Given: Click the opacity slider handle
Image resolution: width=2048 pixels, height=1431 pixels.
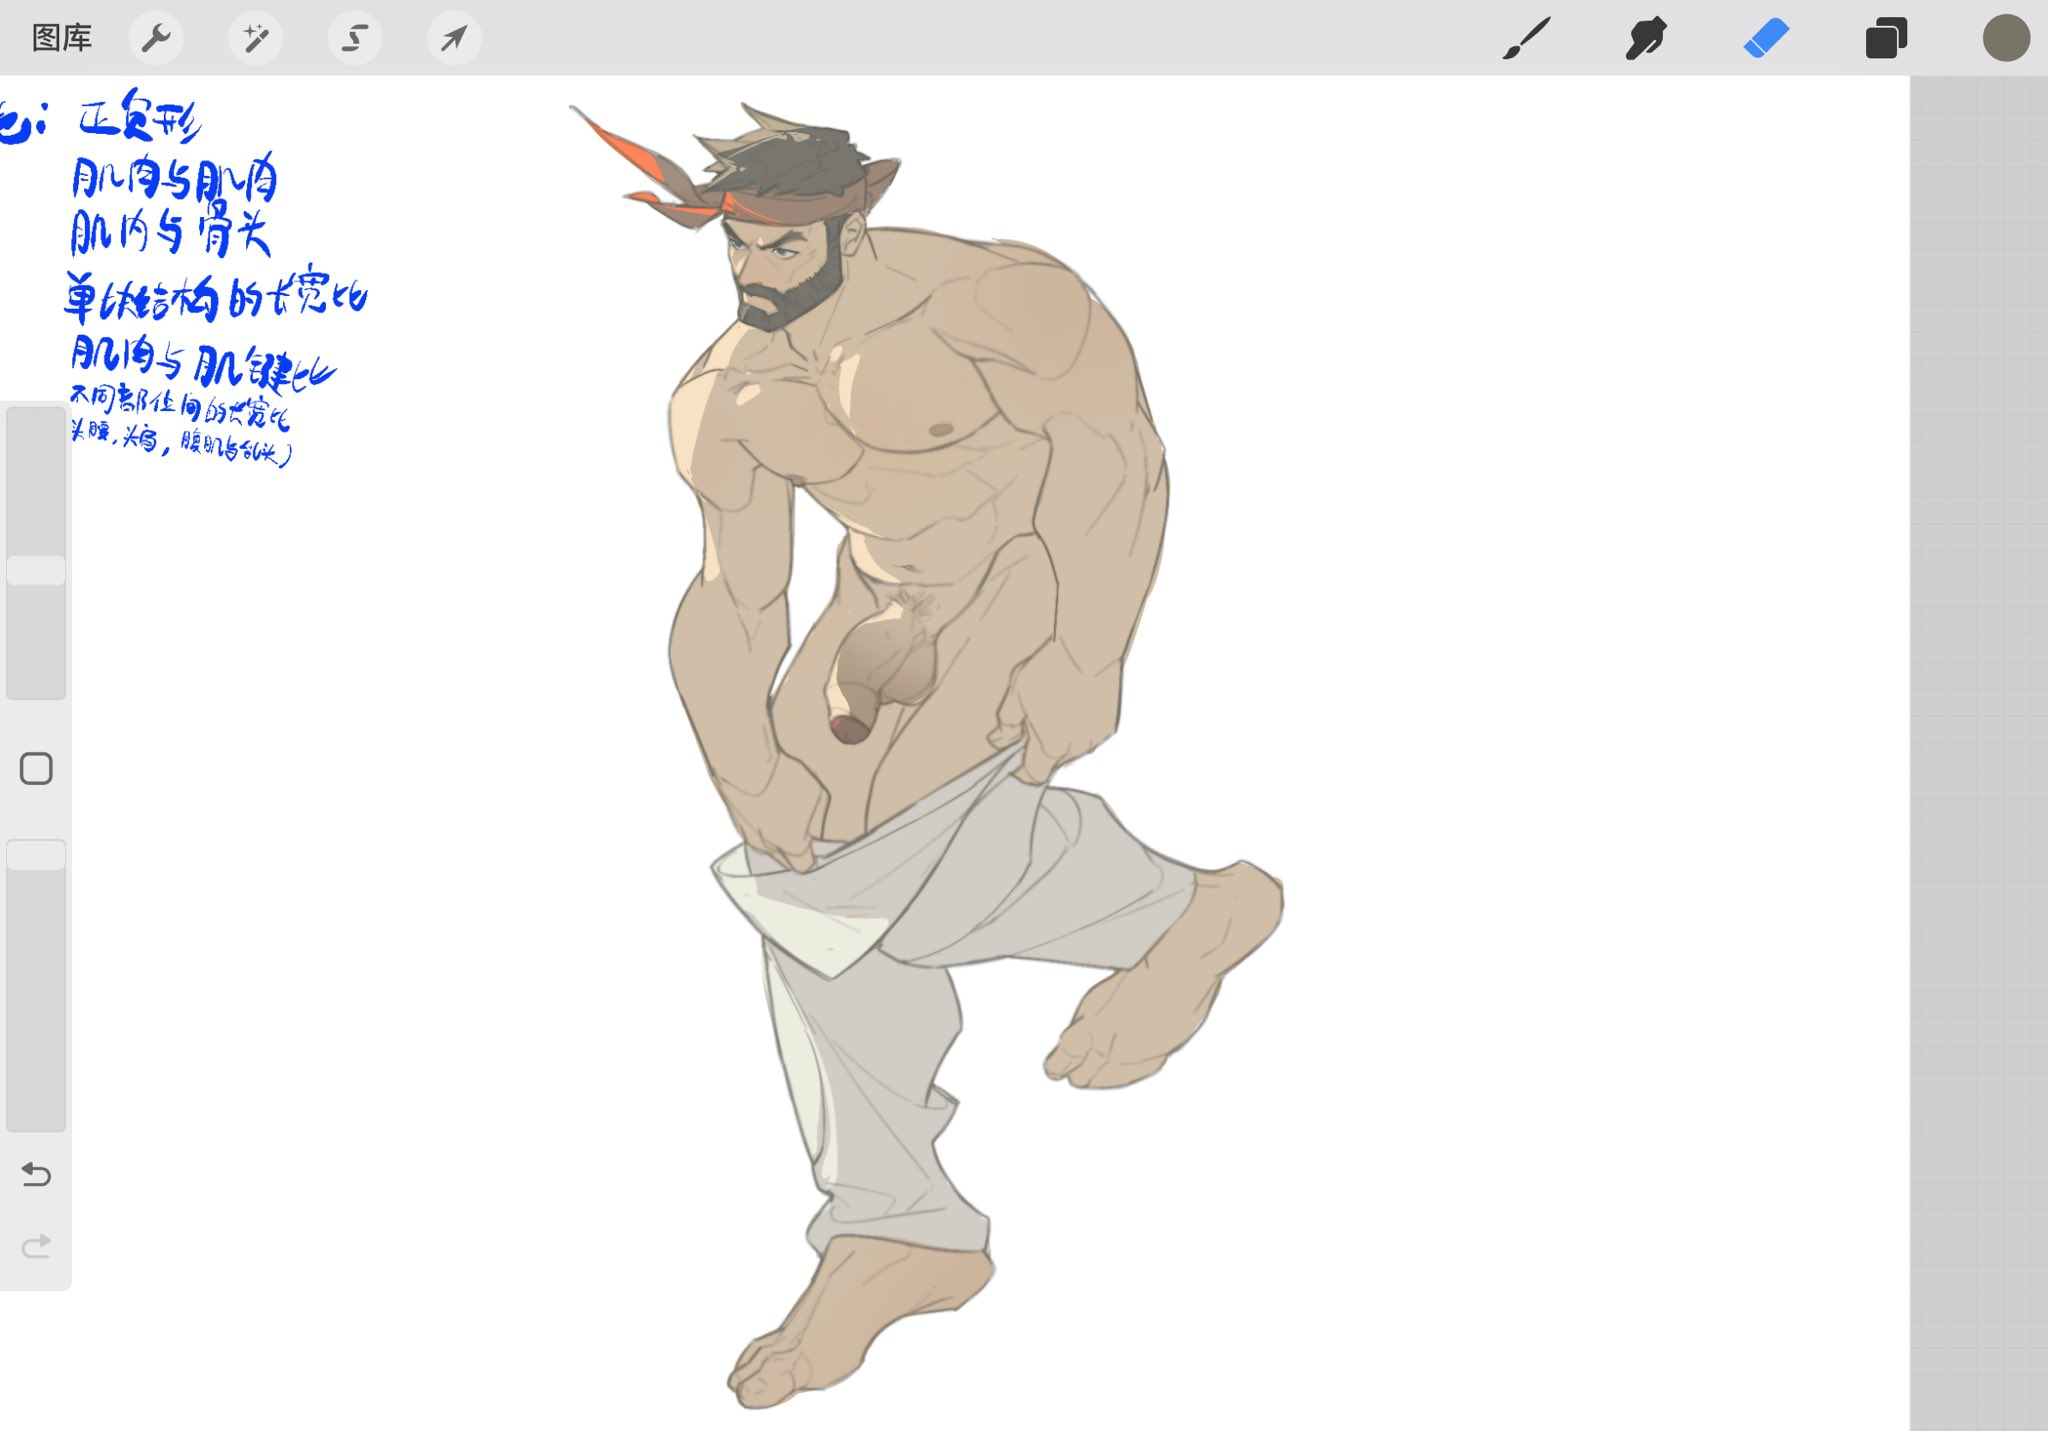Looking at the screenshot, I should (x=36, y=855).
